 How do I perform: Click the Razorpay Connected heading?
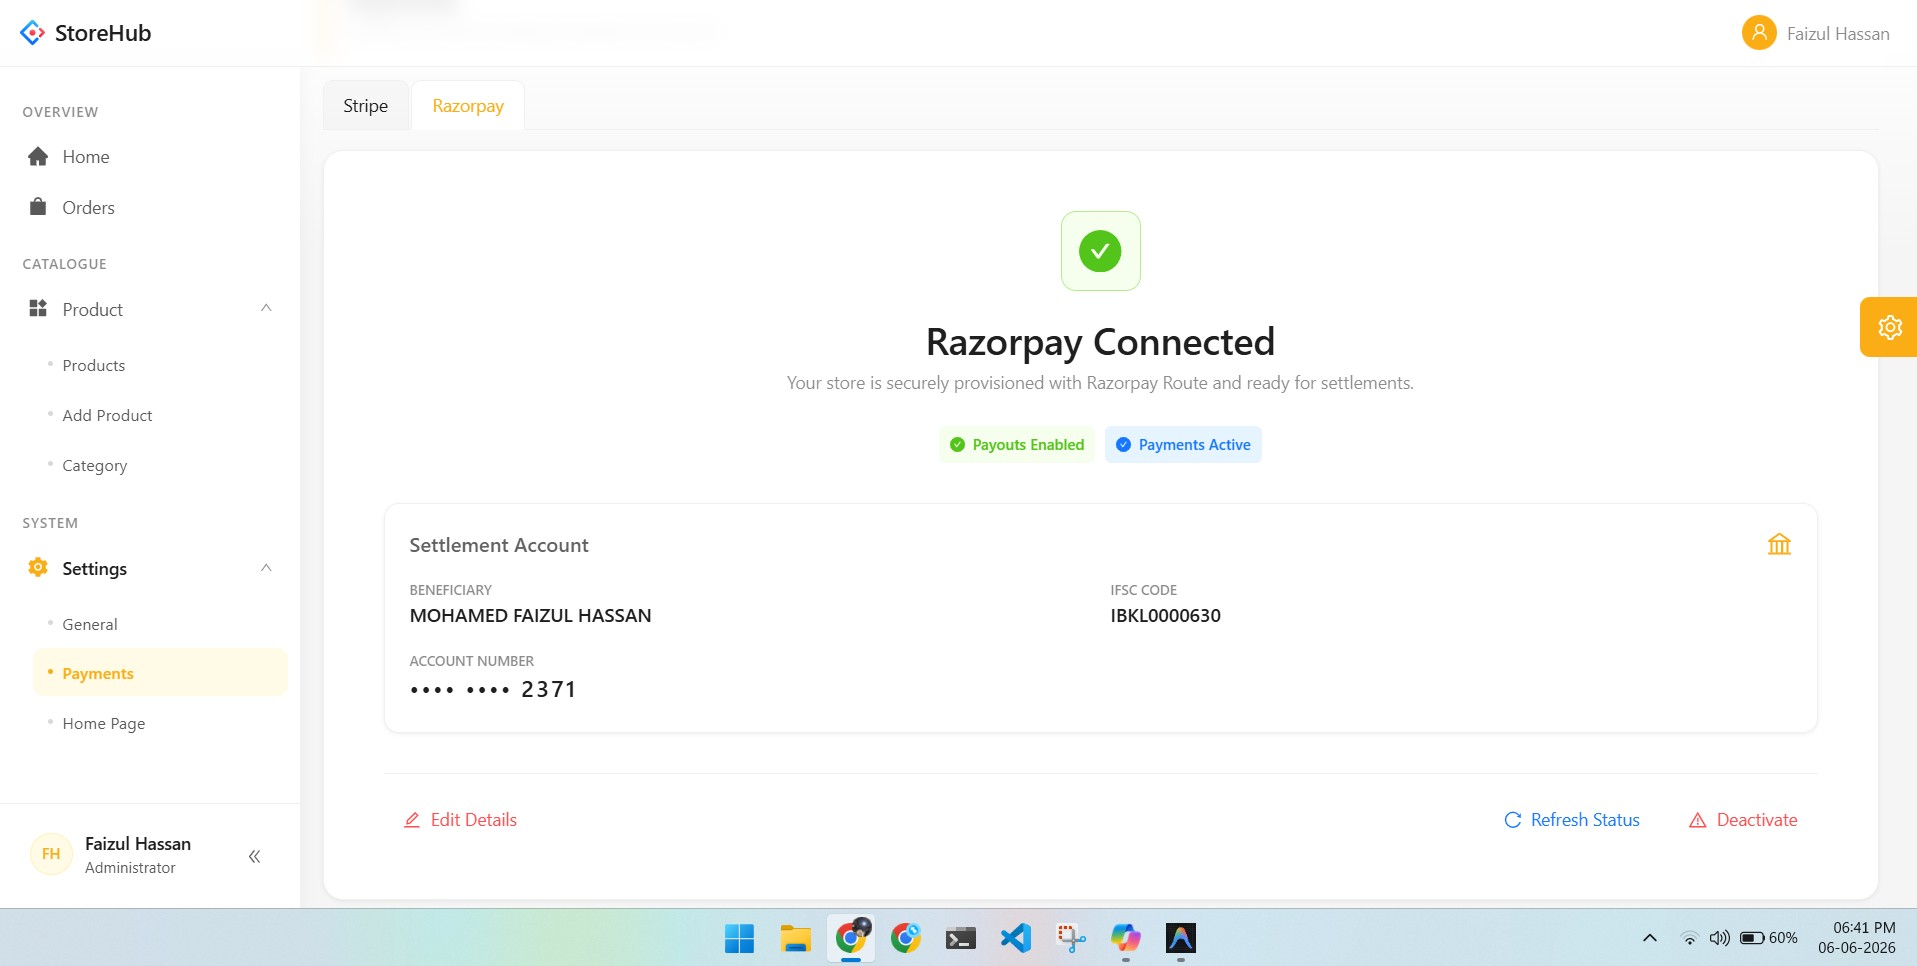click(x=1100, y=342)
